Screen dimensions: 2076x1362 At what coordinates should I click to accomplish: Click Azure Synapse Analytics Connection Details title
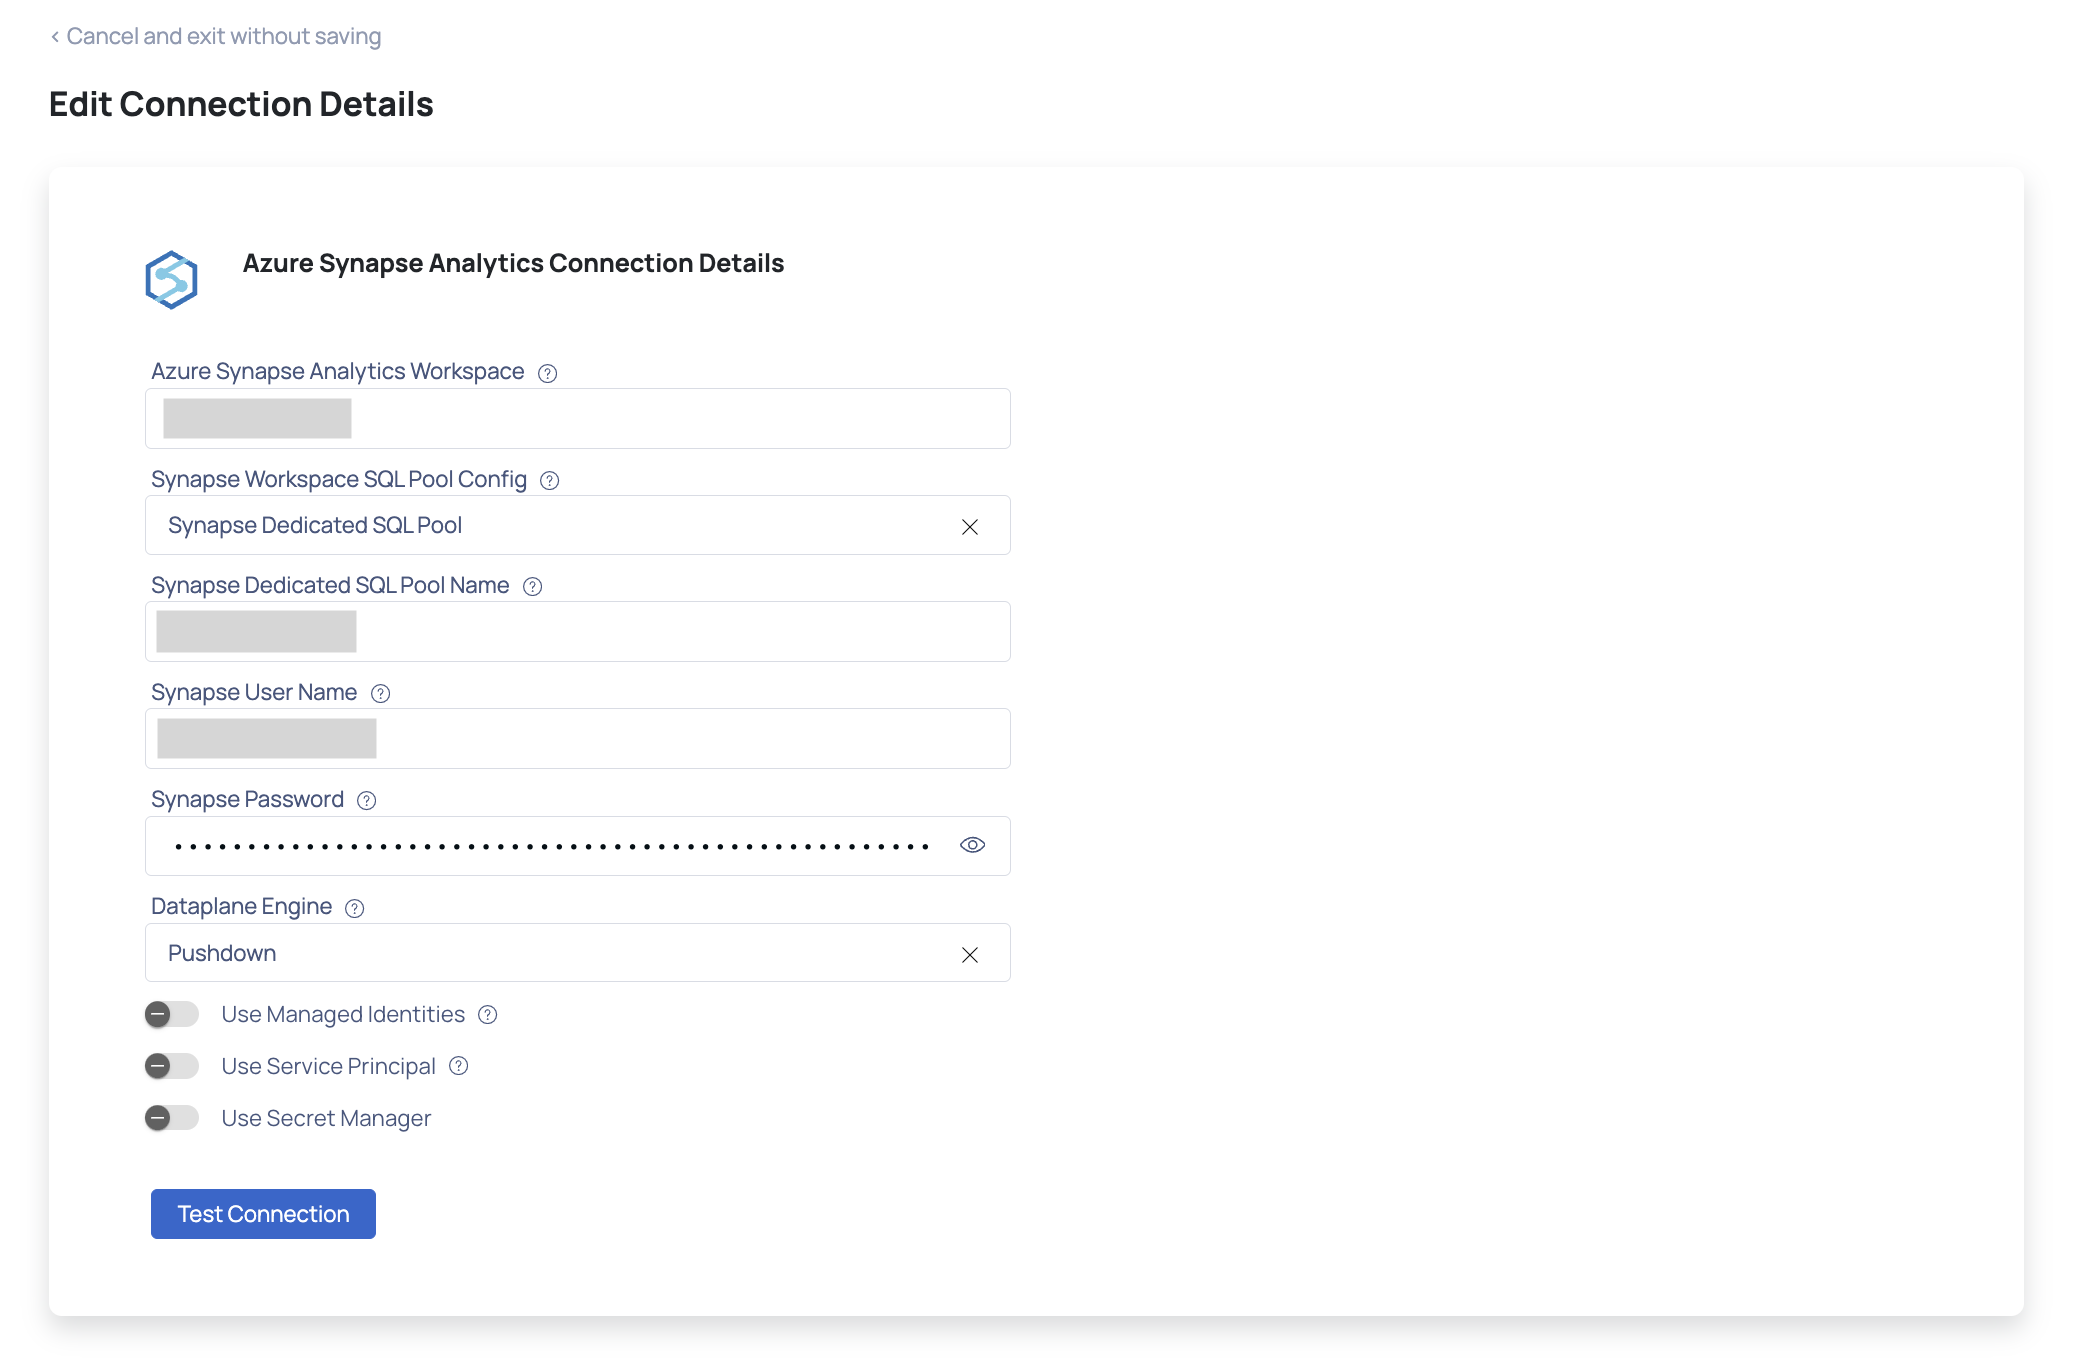(513, 263)
